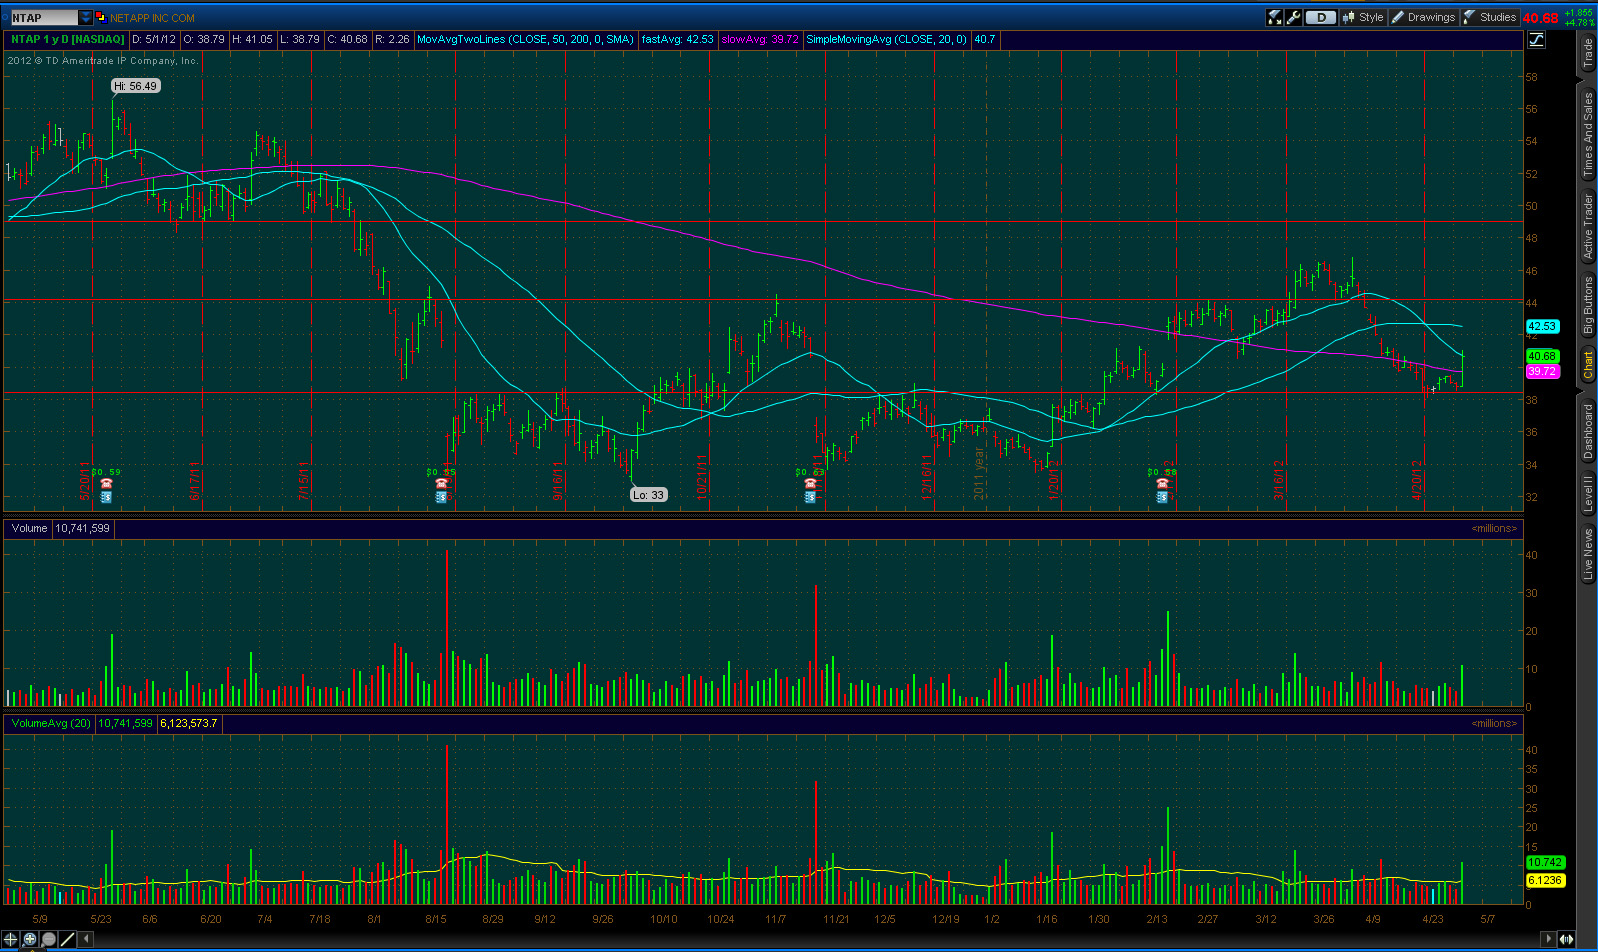Click the 4/20/12 vertical date marker label
This screenshot has width=1598, height=952.
[1417, 479]
